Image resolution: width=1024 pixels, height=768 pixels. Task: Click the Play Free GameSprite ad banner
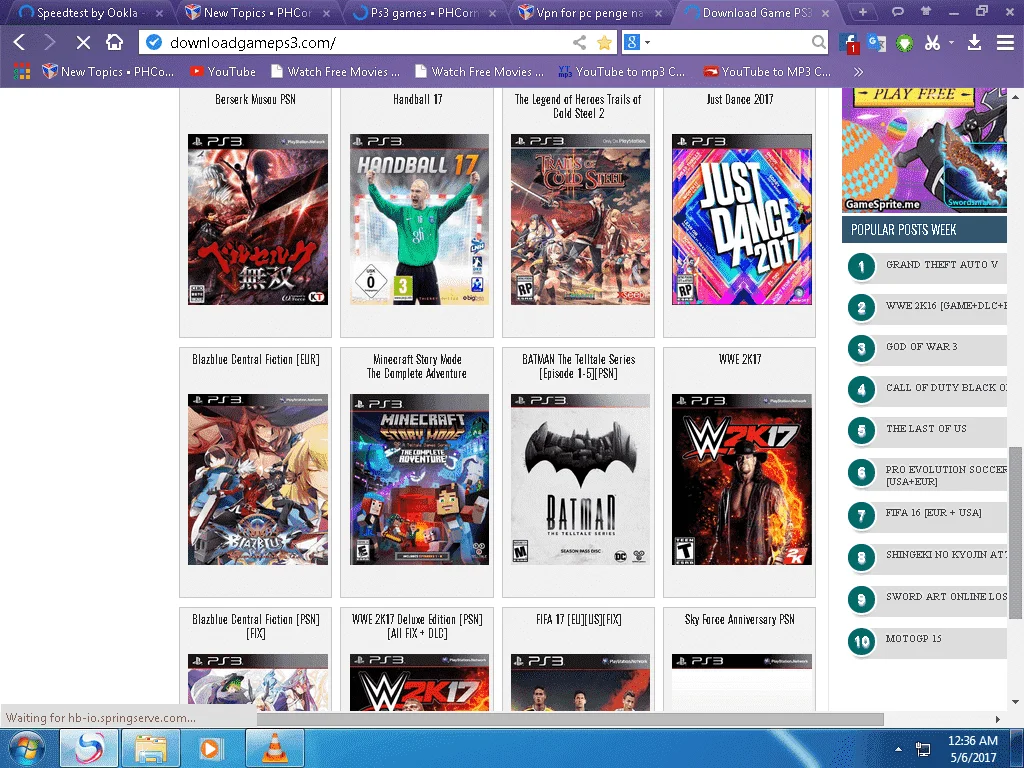coord(924,150)
